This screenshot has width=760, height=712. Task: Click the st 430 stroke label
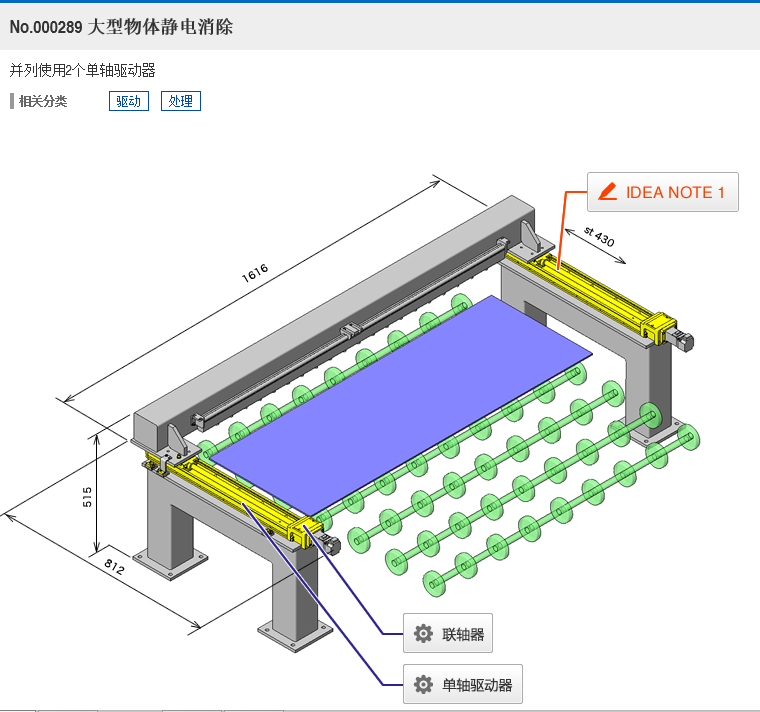pyautogui.click(x=599, y=237)
